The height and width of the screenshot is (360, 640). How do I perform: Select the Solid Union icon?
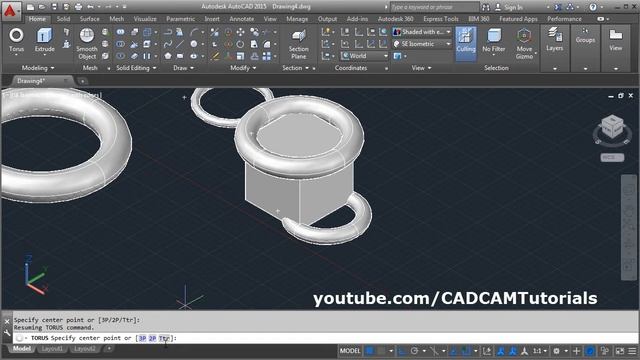click(120, 31)
